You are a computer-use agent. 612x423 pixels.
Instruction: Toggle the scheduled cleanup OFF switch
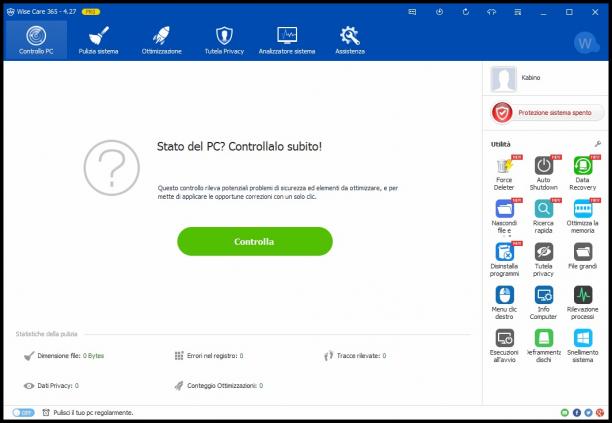coord(23,412)
